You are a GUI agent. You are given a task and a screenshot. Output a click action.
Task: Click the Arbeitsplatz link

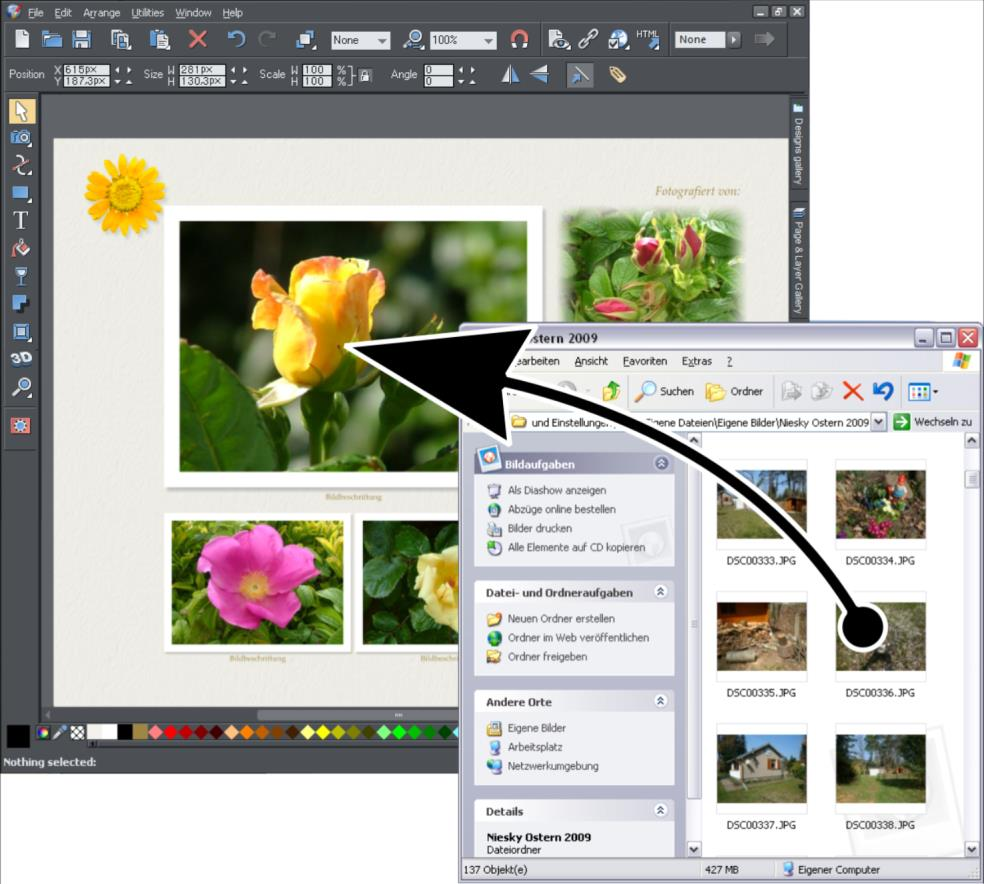(x=535, y=747)
